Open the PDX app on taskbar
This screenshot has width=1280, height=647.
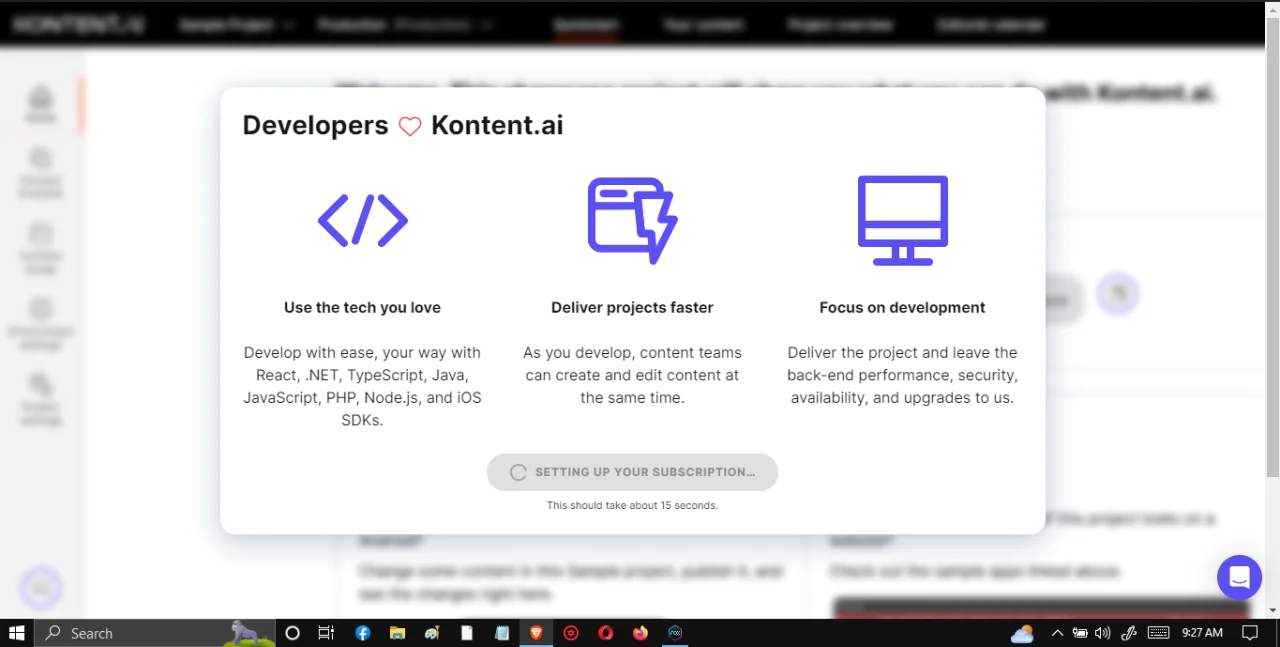(x=675, y=633)
